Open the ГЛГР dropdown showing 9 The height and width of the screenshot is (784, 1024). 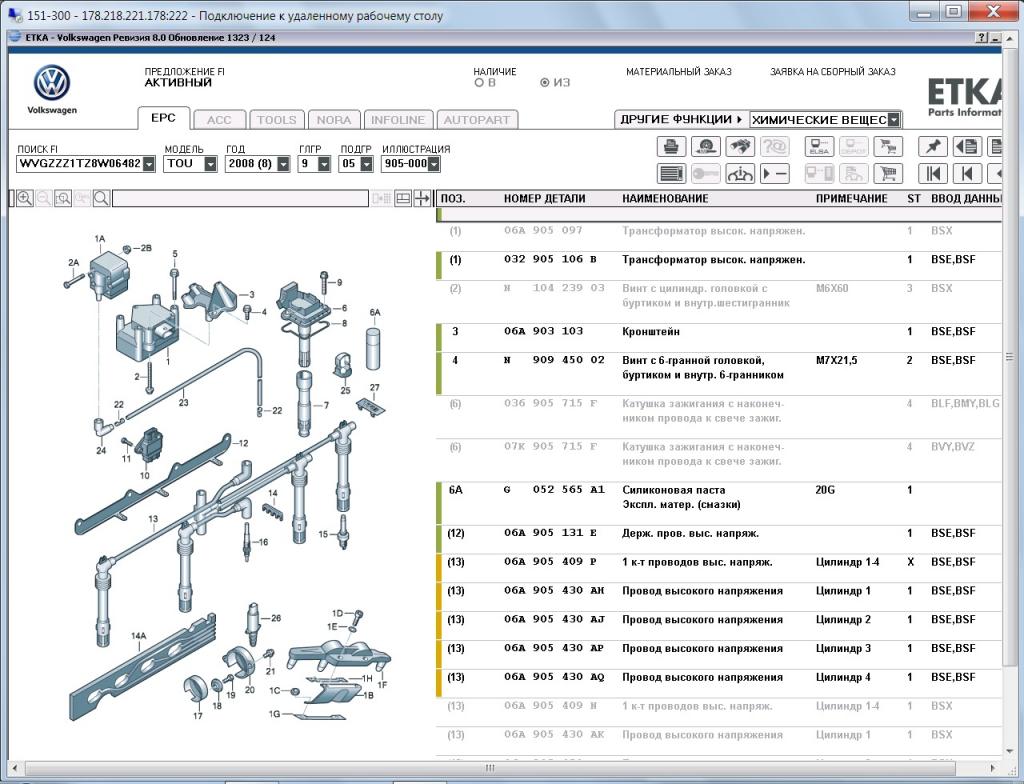[324, 164]
